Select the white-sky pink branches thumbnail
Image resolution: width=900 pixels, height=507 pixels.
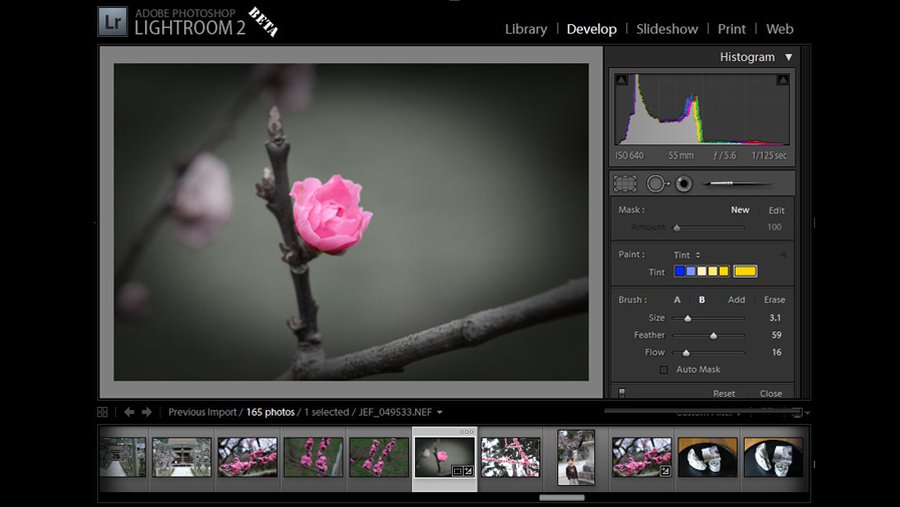tap(510, 458)
